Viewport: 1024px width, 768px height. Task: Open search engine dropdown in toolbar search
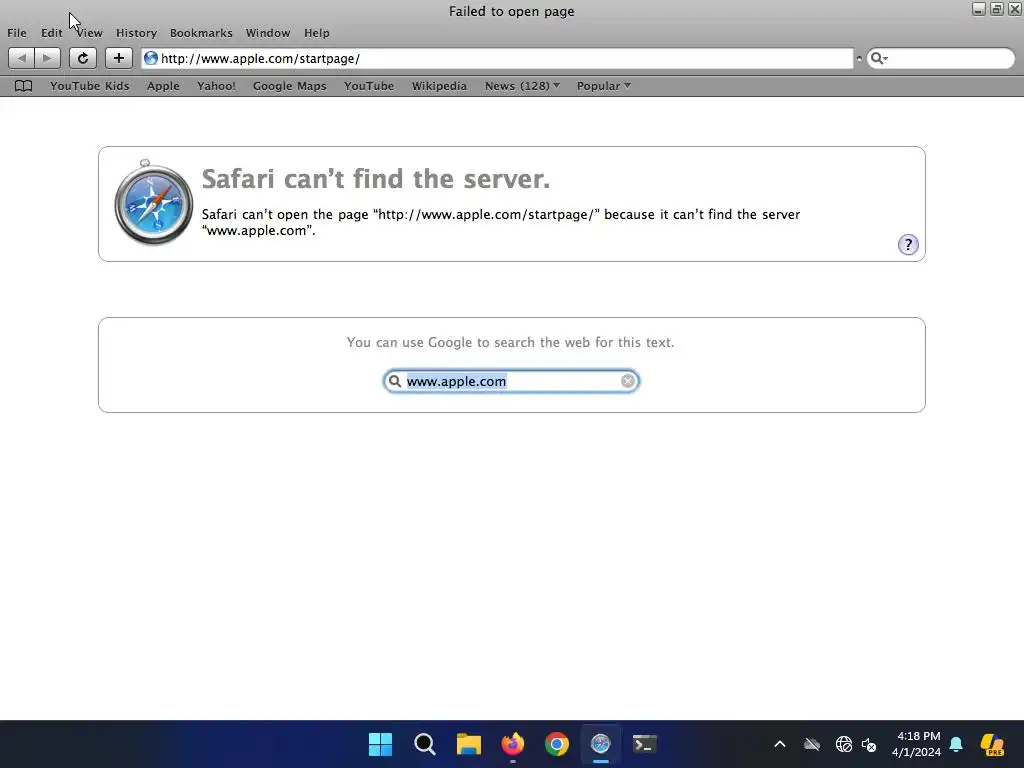(x=879, y=58)
